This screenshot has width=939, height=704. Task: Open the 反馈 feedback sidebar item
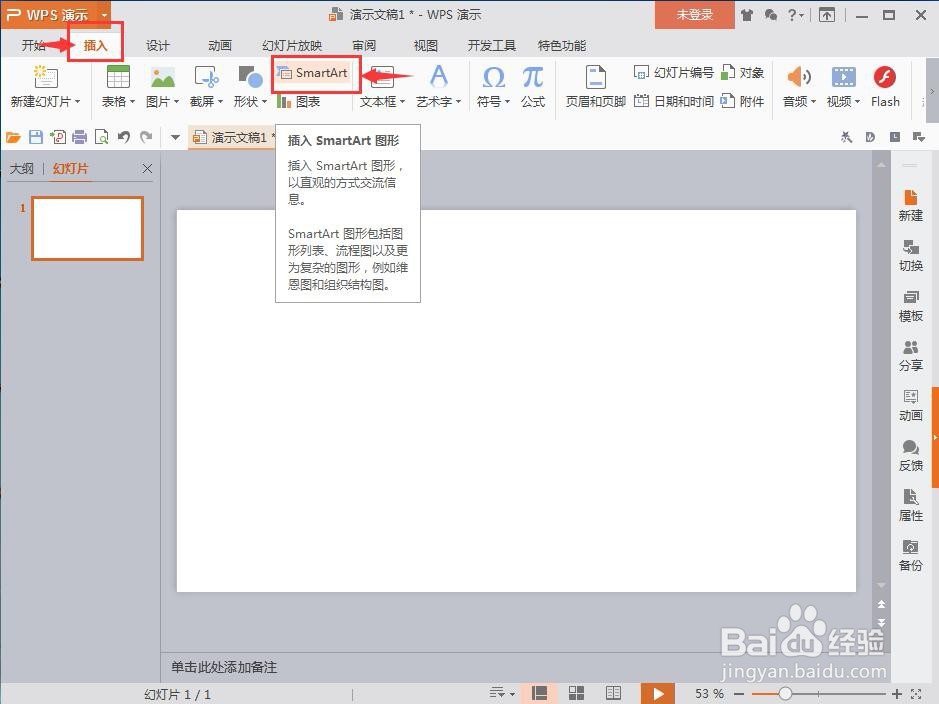tap(910, 456)
